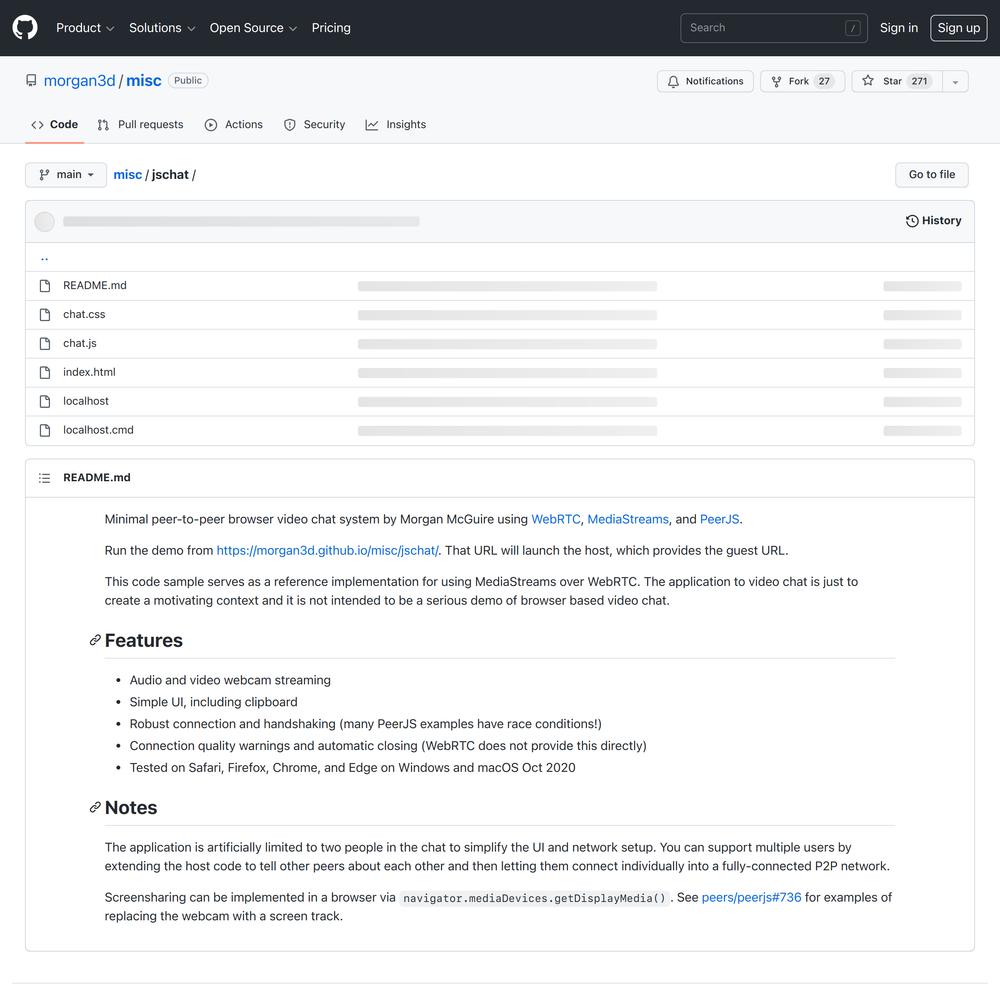This screenshot has width=1000, height=1000.
Task: Open the README table of contents icon
Action: point(44,478)
